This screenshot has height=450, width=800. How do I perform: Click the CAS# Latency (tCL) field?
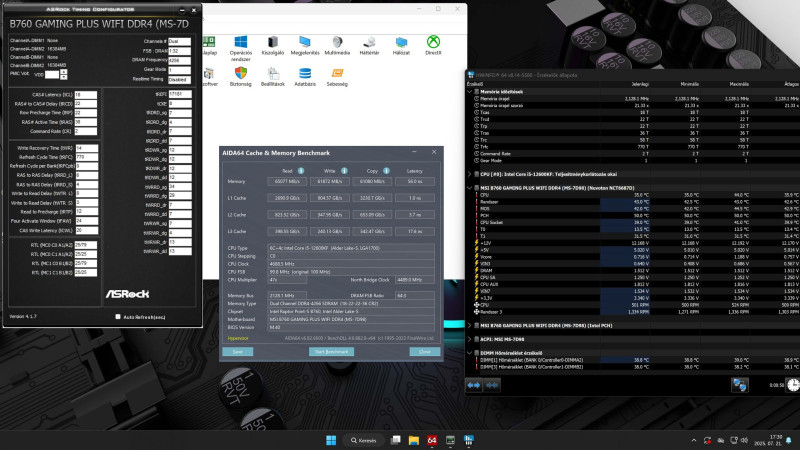pos(86,95)
